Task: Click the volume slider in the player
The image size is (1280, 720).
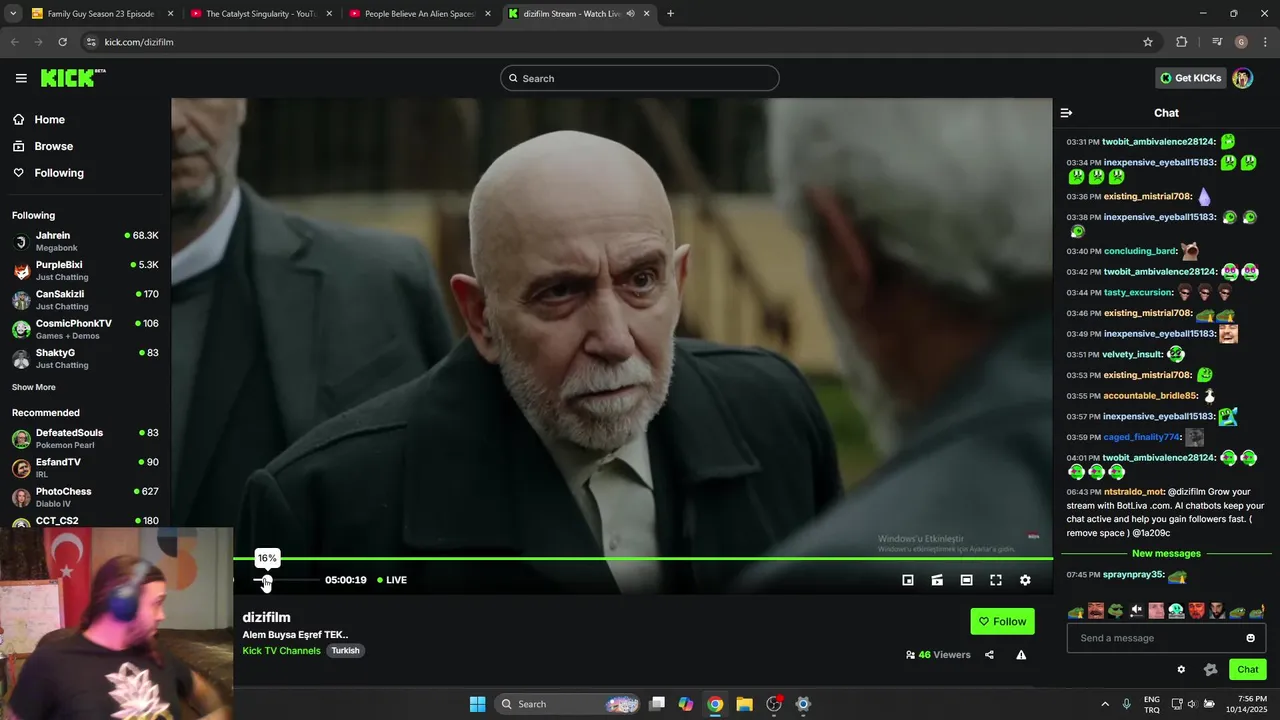Action: point(287,580)
